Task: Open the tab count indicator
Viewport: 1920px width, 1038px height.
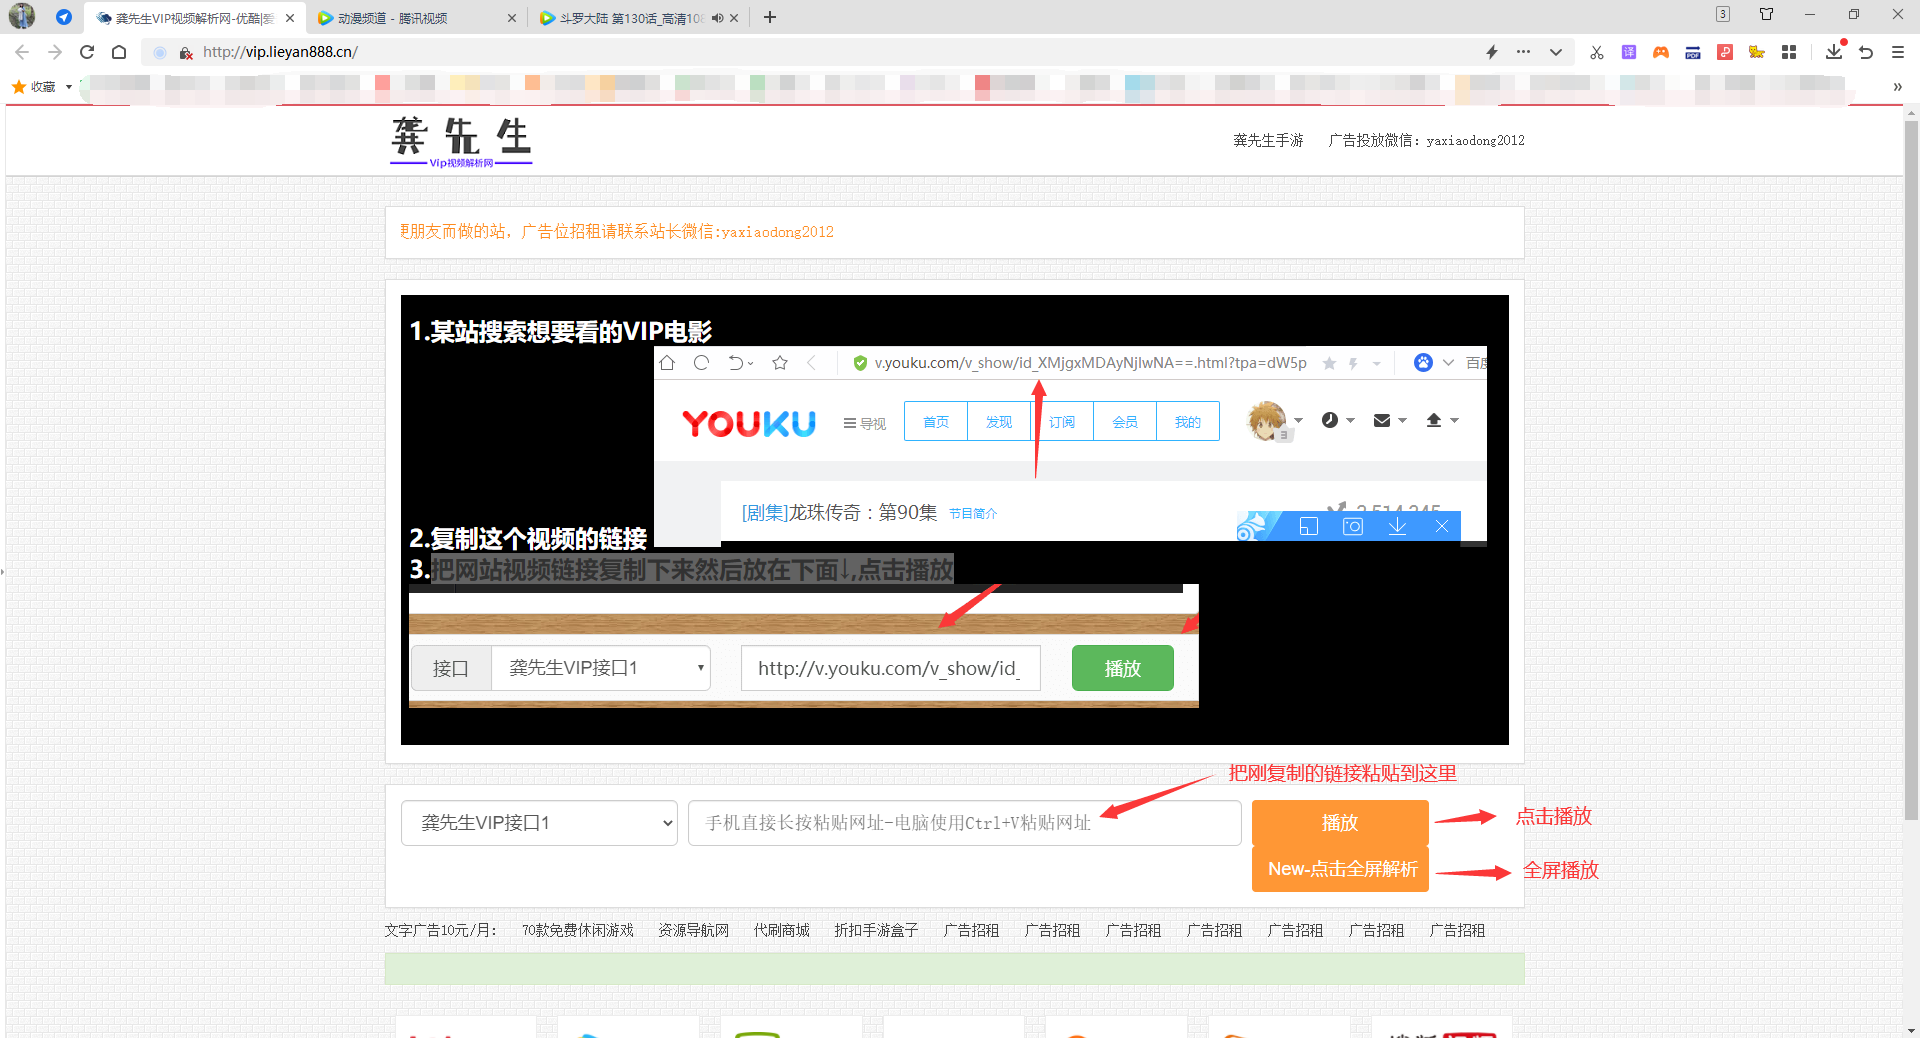Action: click(1723, 14)
